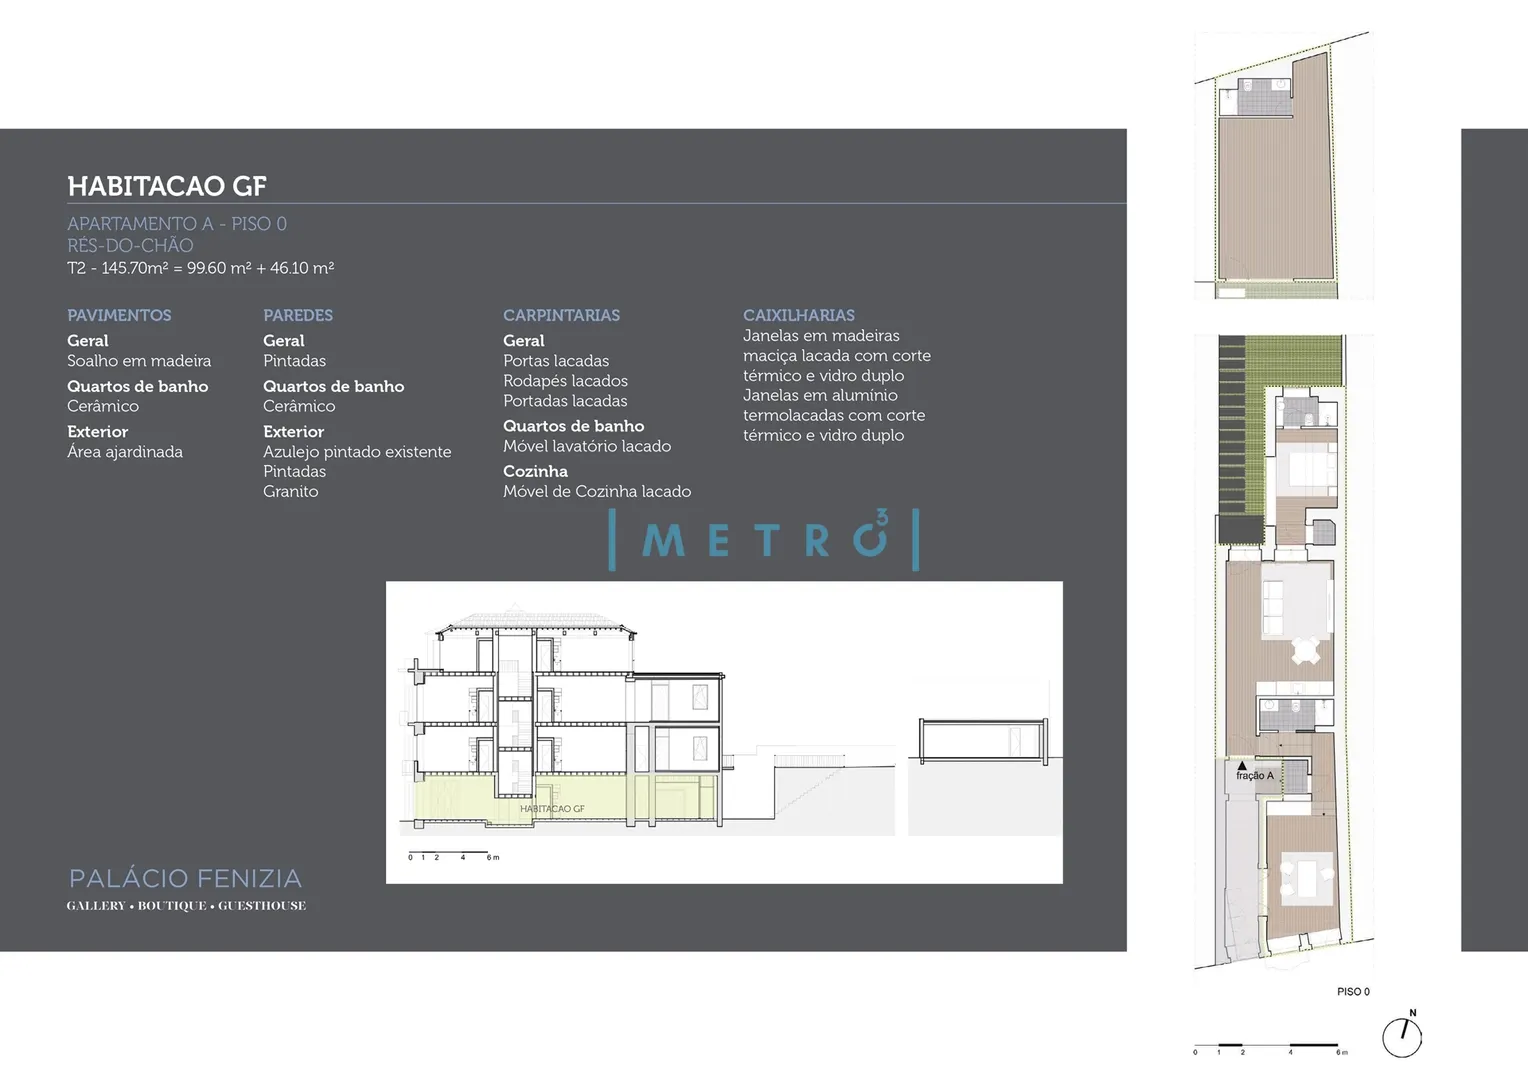Click 'Portadas lacadas'
The image size is (1528, 1080).
[x=565, y=401]
